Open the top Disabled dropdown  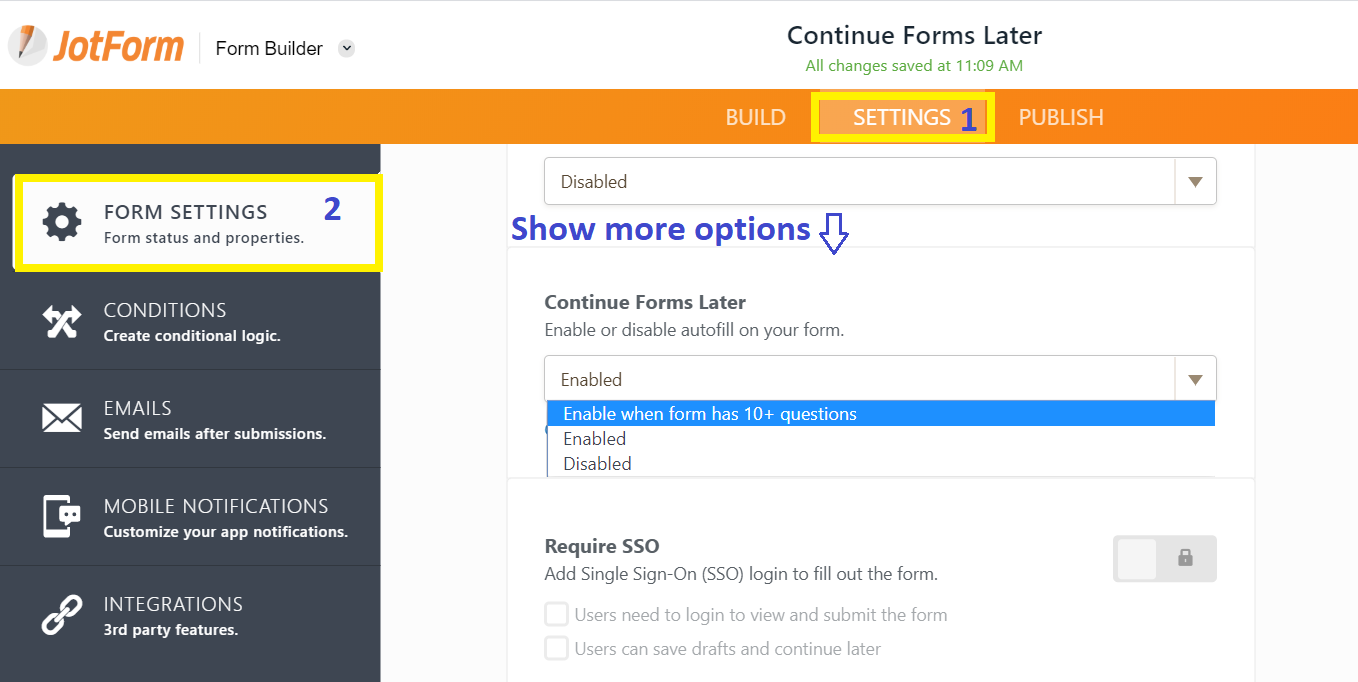879,182
